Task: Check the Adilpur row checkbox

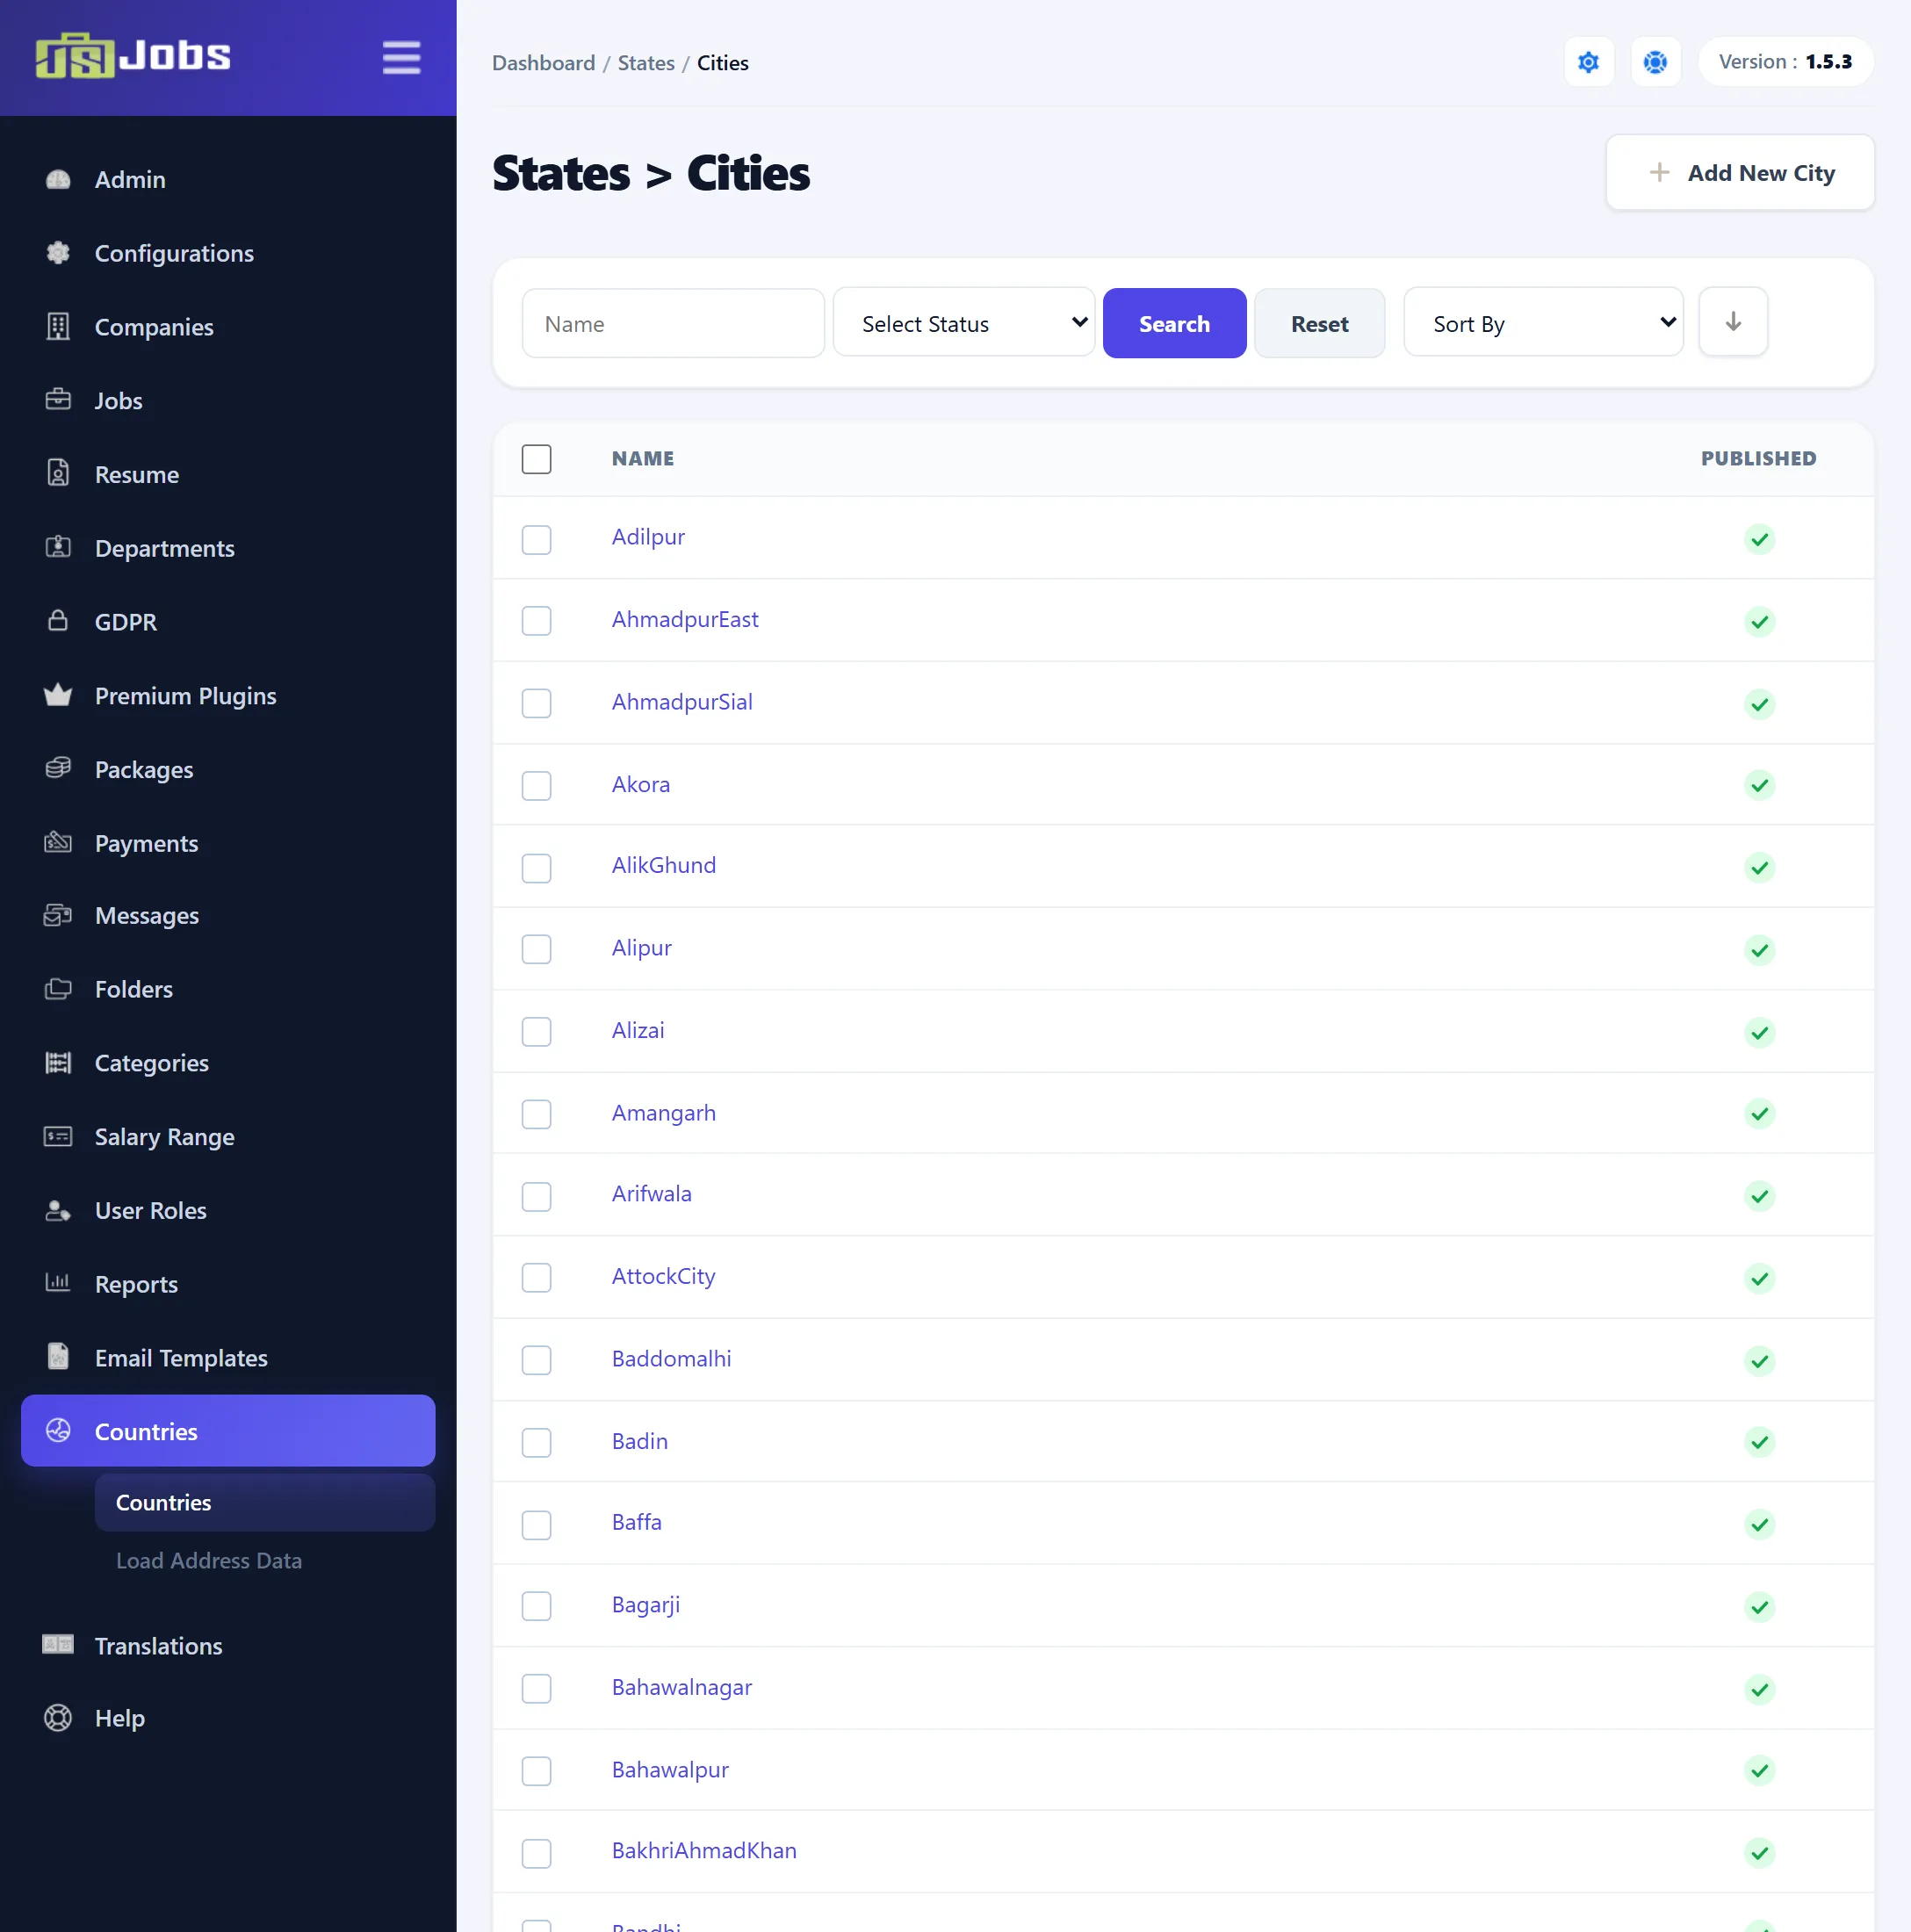Action: click(536, 539)
